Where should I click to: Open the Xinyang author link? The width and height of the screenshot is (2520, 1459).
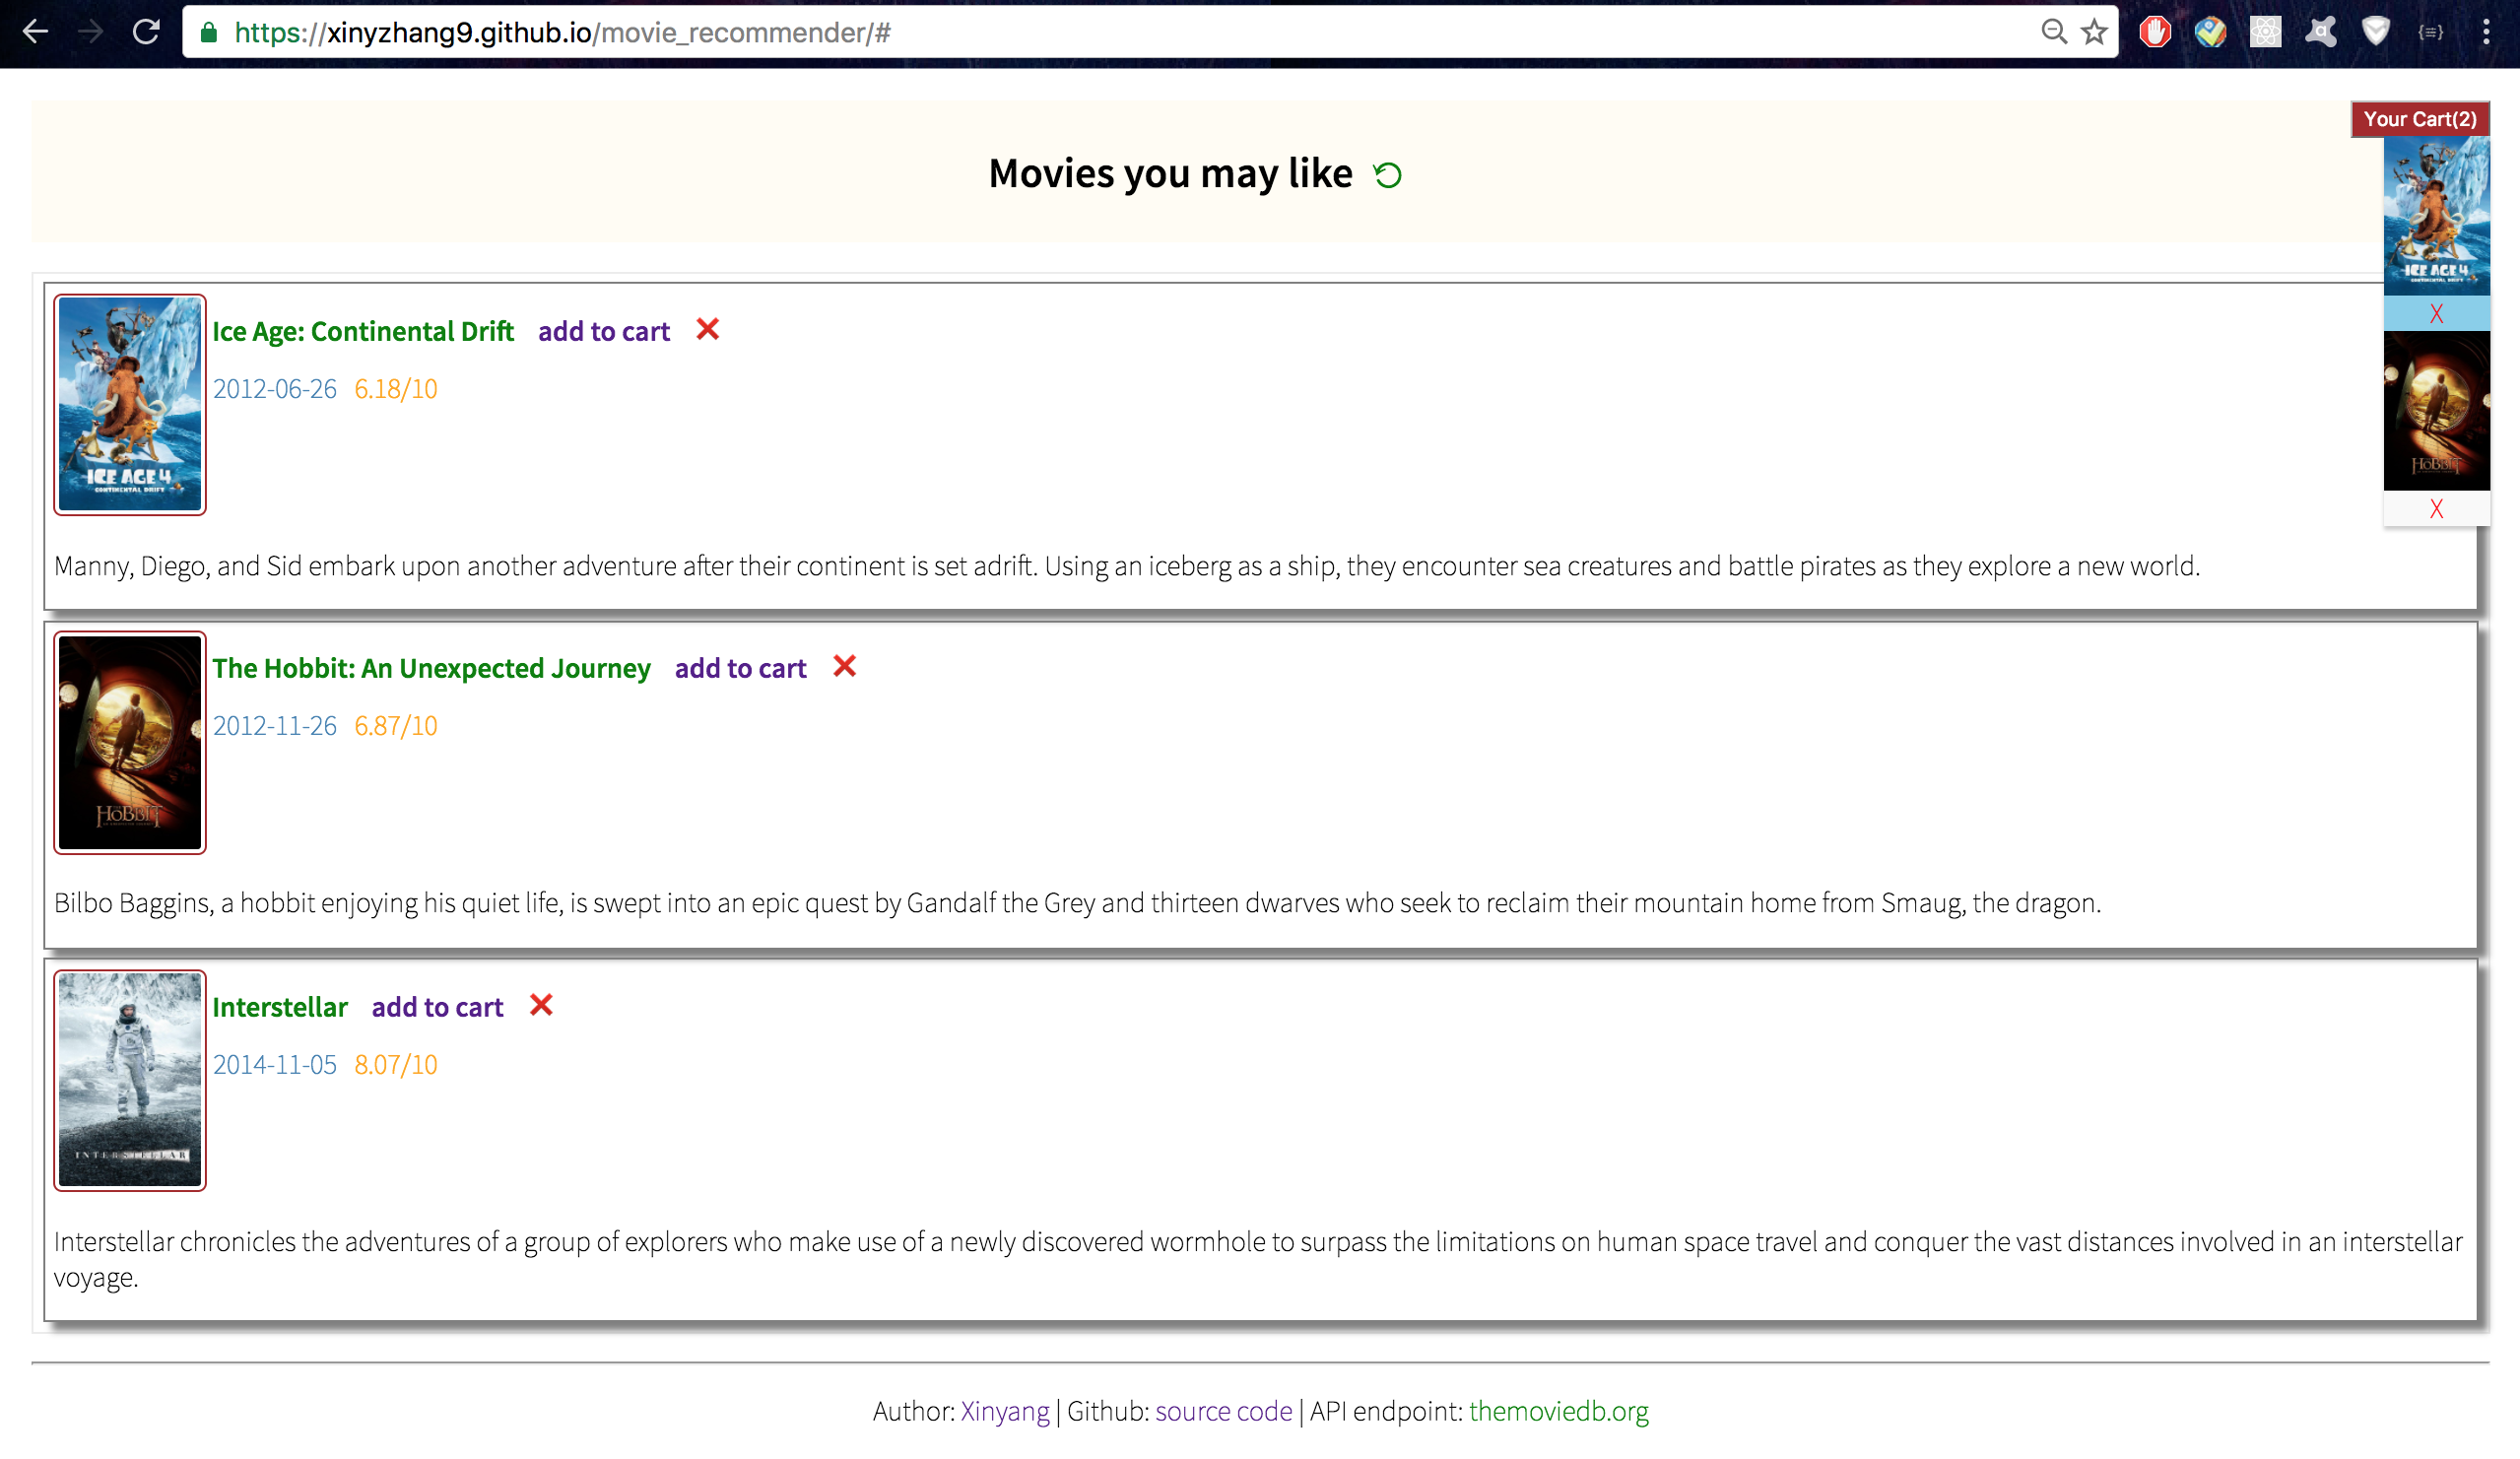coord(1004,1410)
